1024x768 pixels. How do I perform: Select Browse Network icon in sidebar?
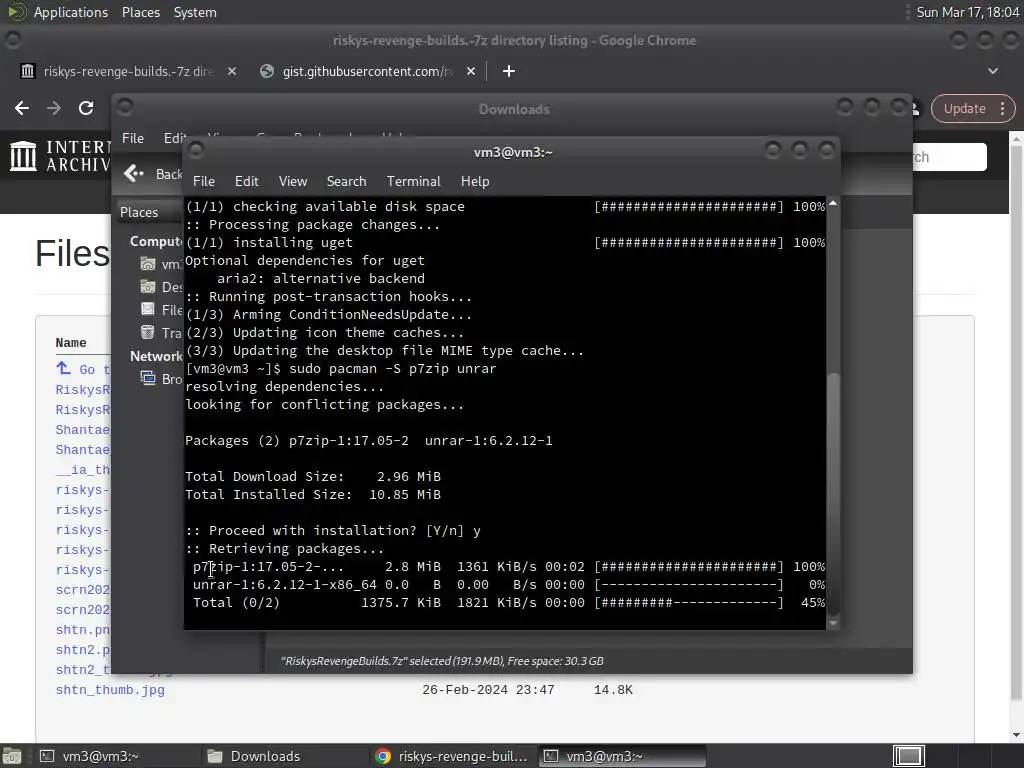click(148, 378)
